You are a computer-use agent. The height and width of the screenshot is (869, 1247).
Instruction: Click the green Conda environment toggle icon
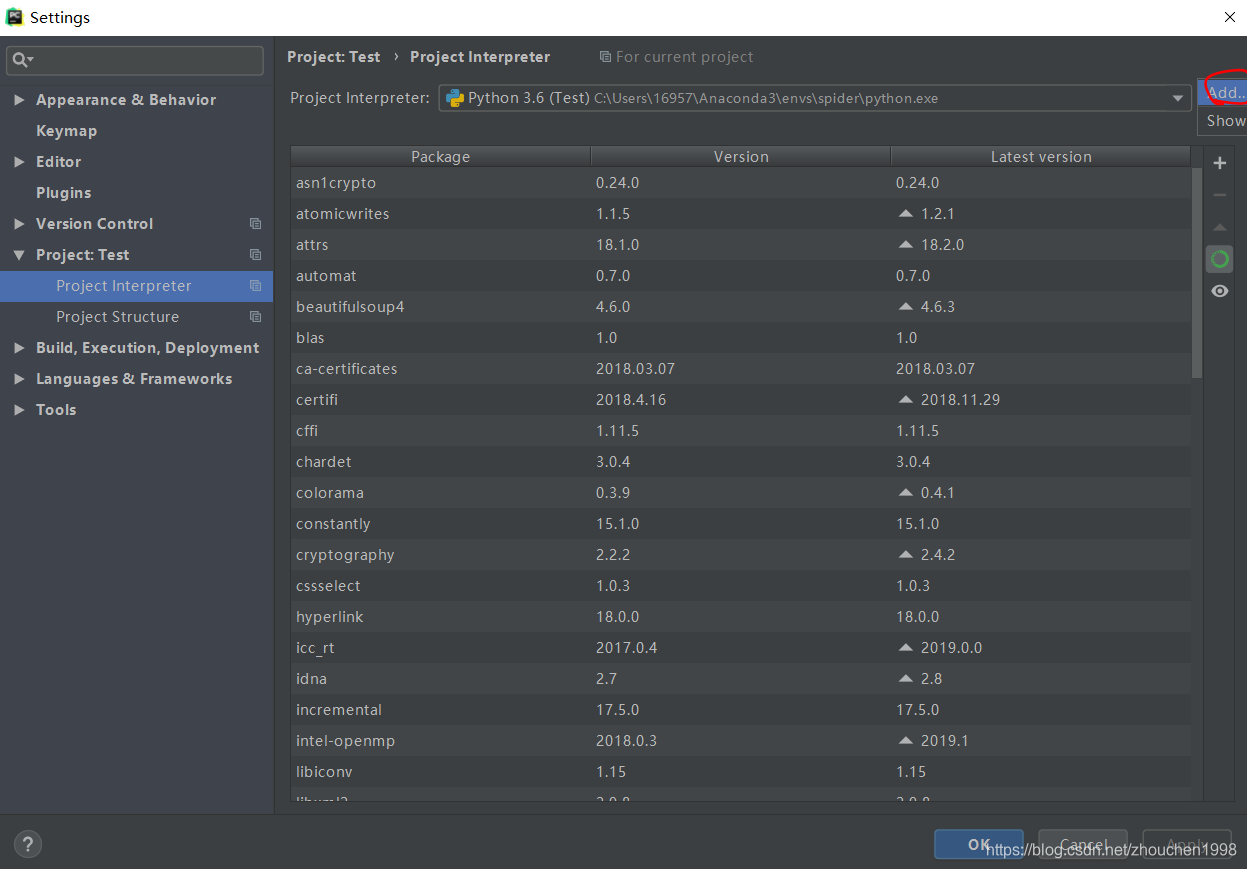1219,259
